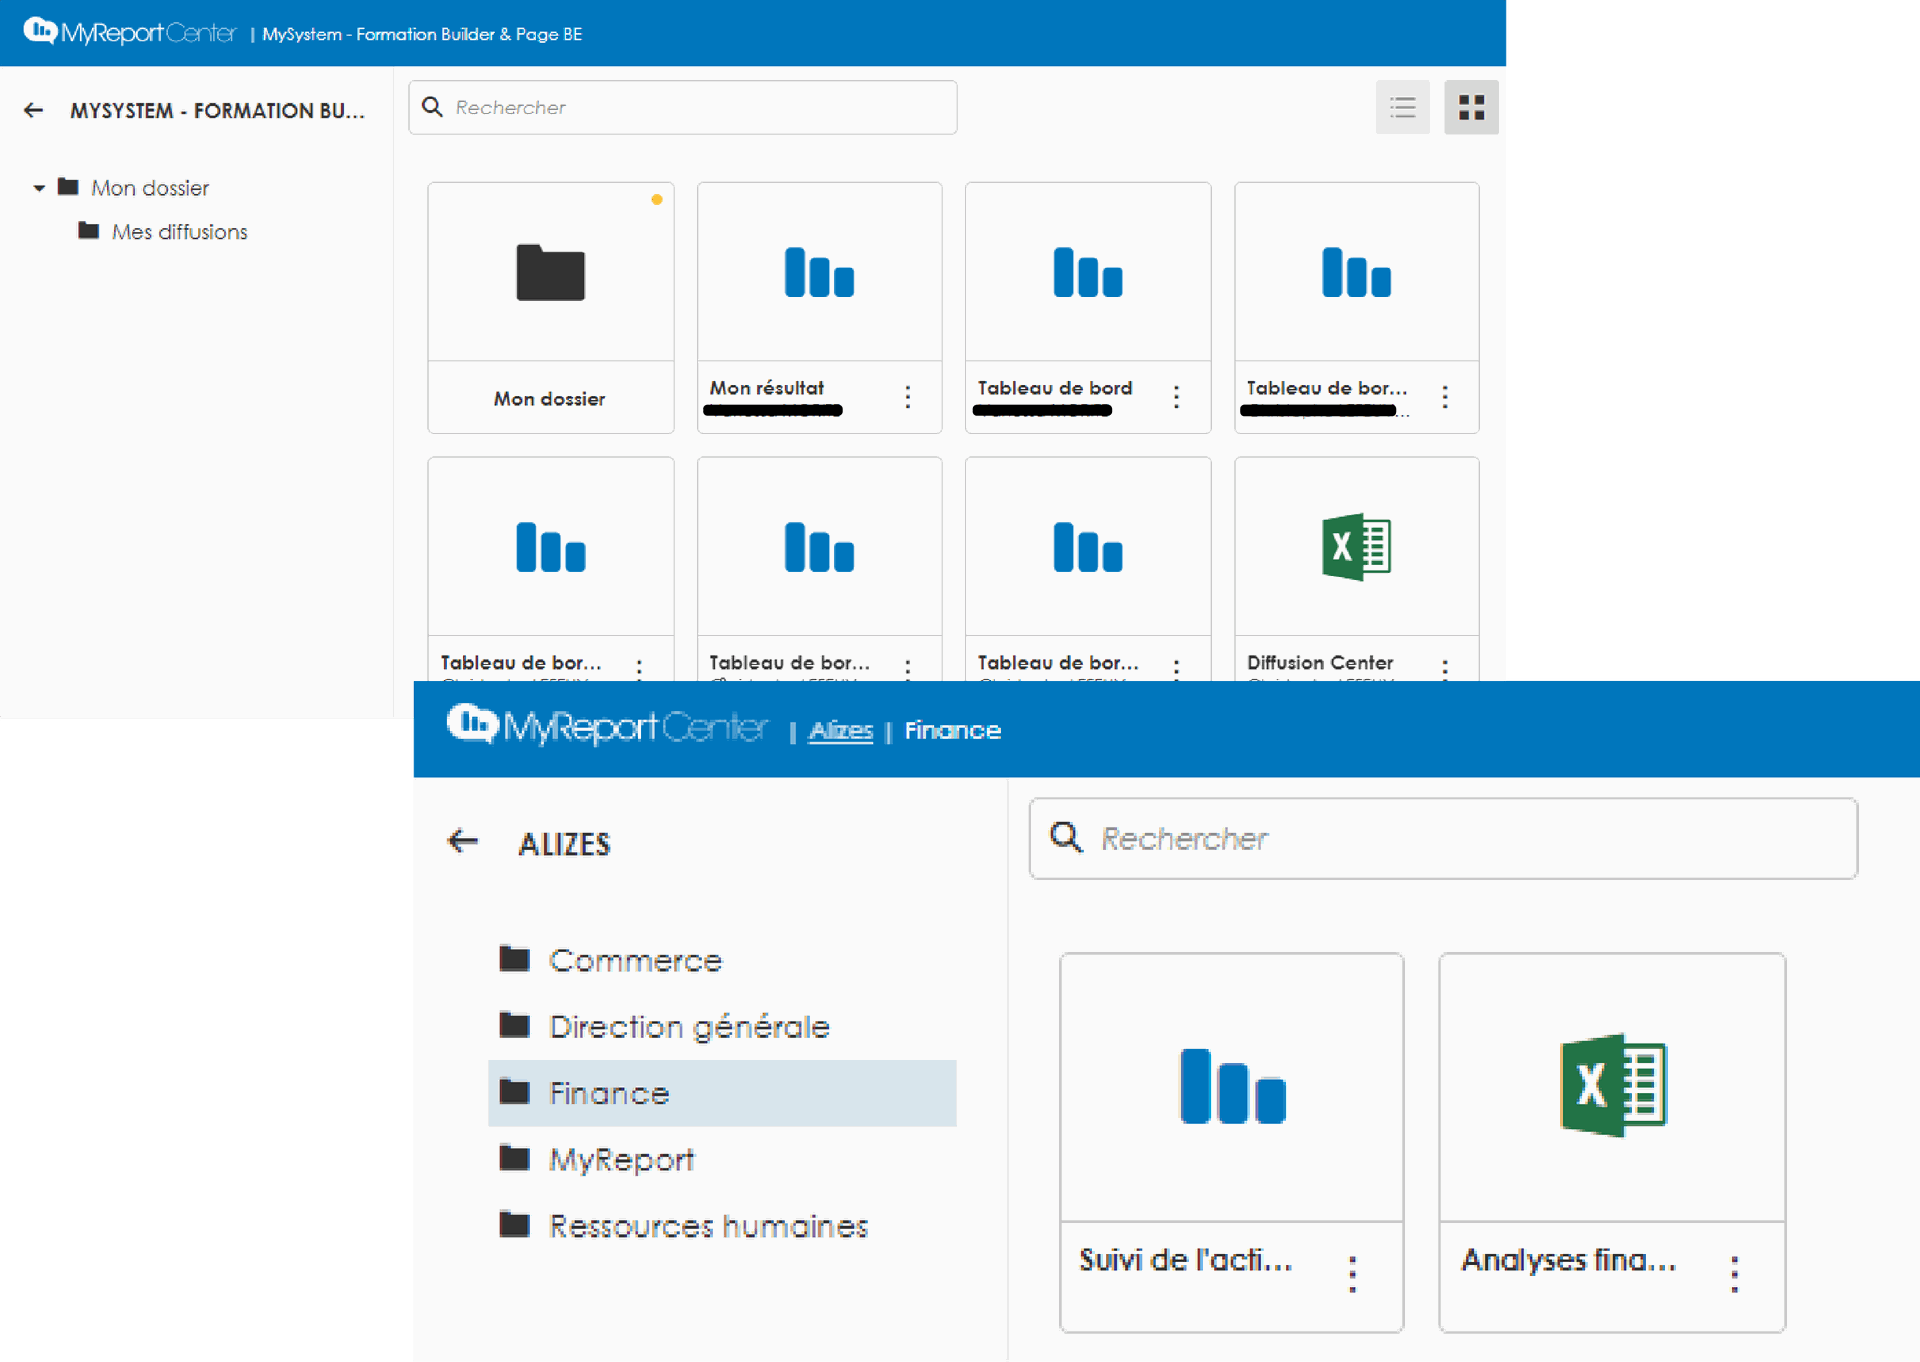1920x1362 pixels.
Task: Open the Mon dossier folder tile
Action: 550,272
